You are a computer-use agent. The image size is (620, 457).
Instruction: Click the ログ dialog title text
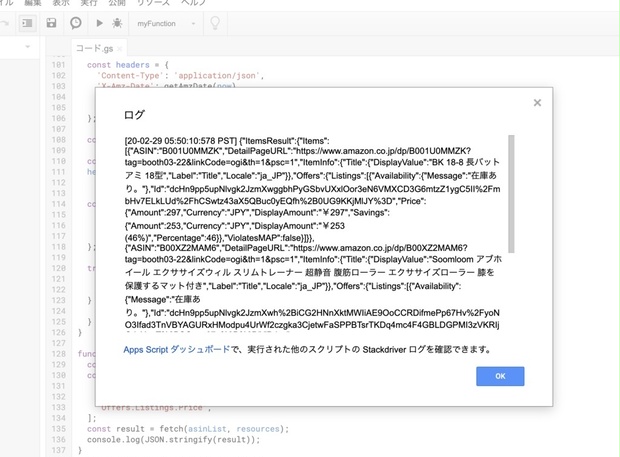(x=134, y=115)
